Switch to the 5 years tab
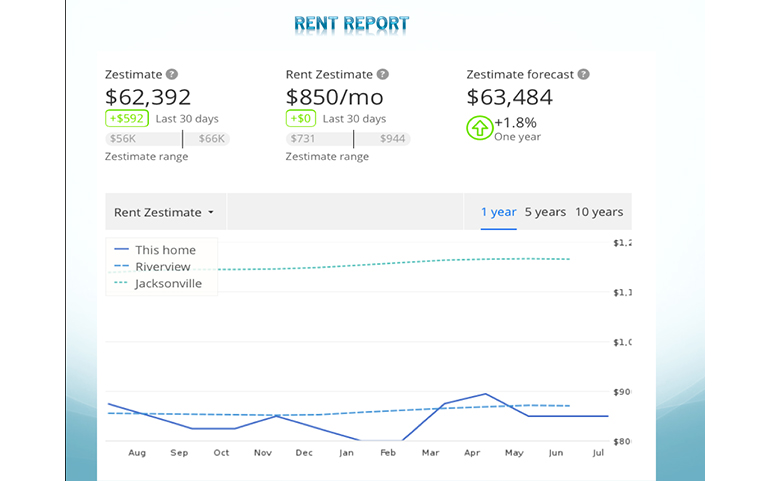 [545, 212]
